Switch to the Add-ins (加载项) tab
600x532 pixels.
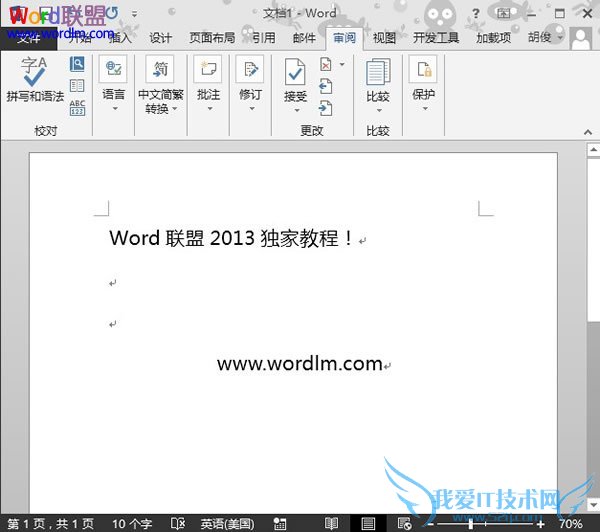(493, 38)
